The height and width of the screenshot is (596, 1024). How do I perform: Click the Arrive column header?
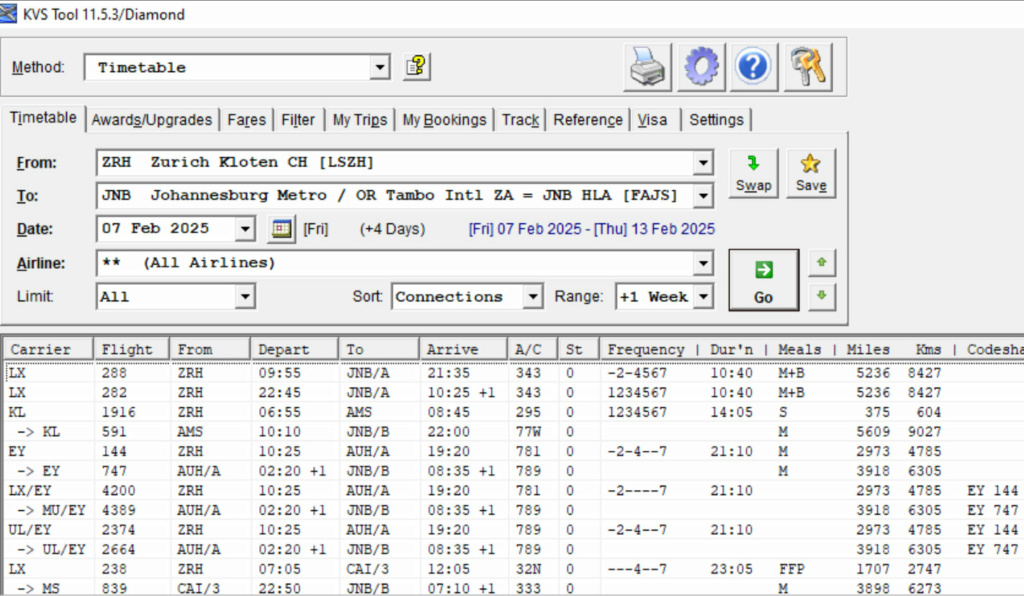point(463,349)
